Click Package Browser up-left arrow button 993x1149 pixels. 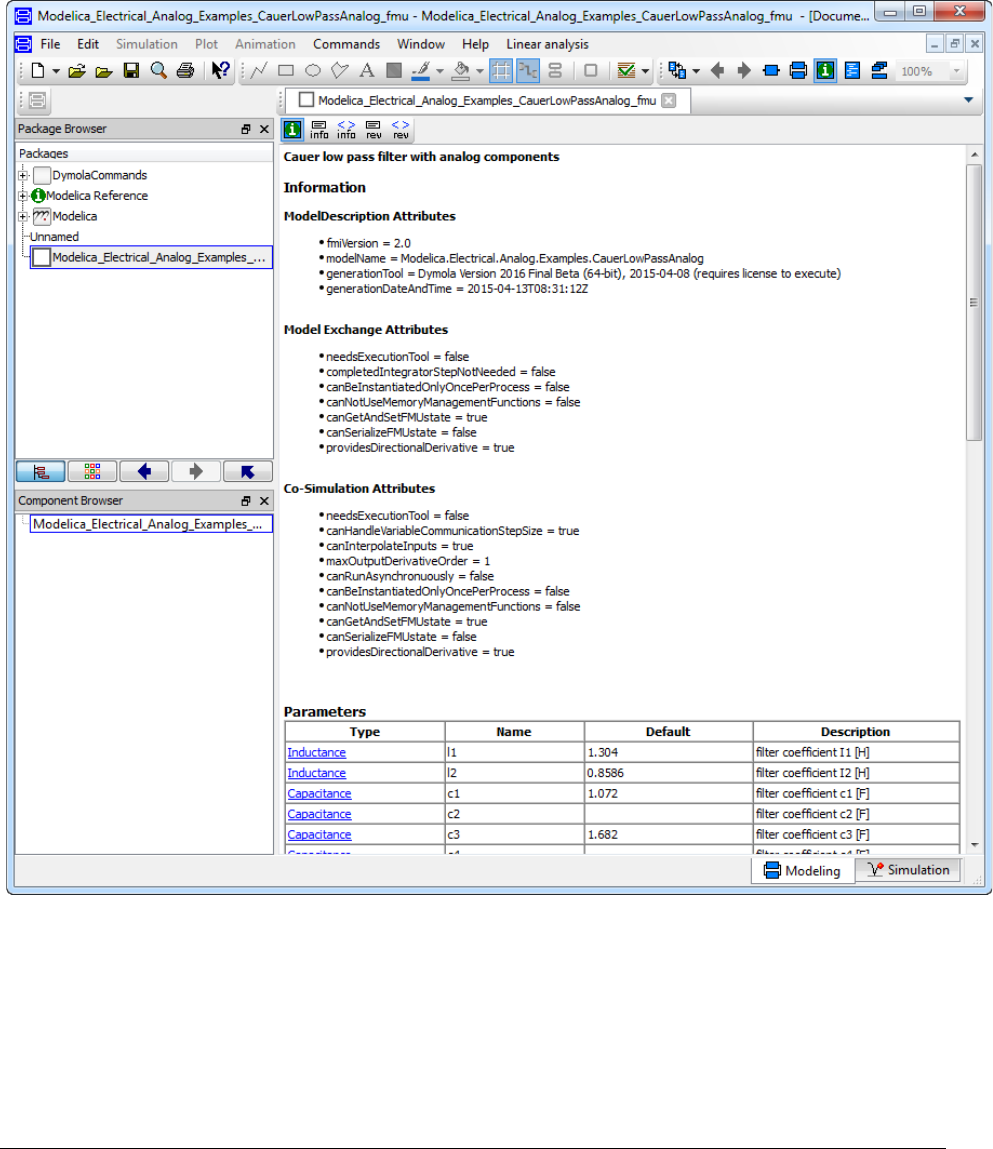(x=248, y=471)
